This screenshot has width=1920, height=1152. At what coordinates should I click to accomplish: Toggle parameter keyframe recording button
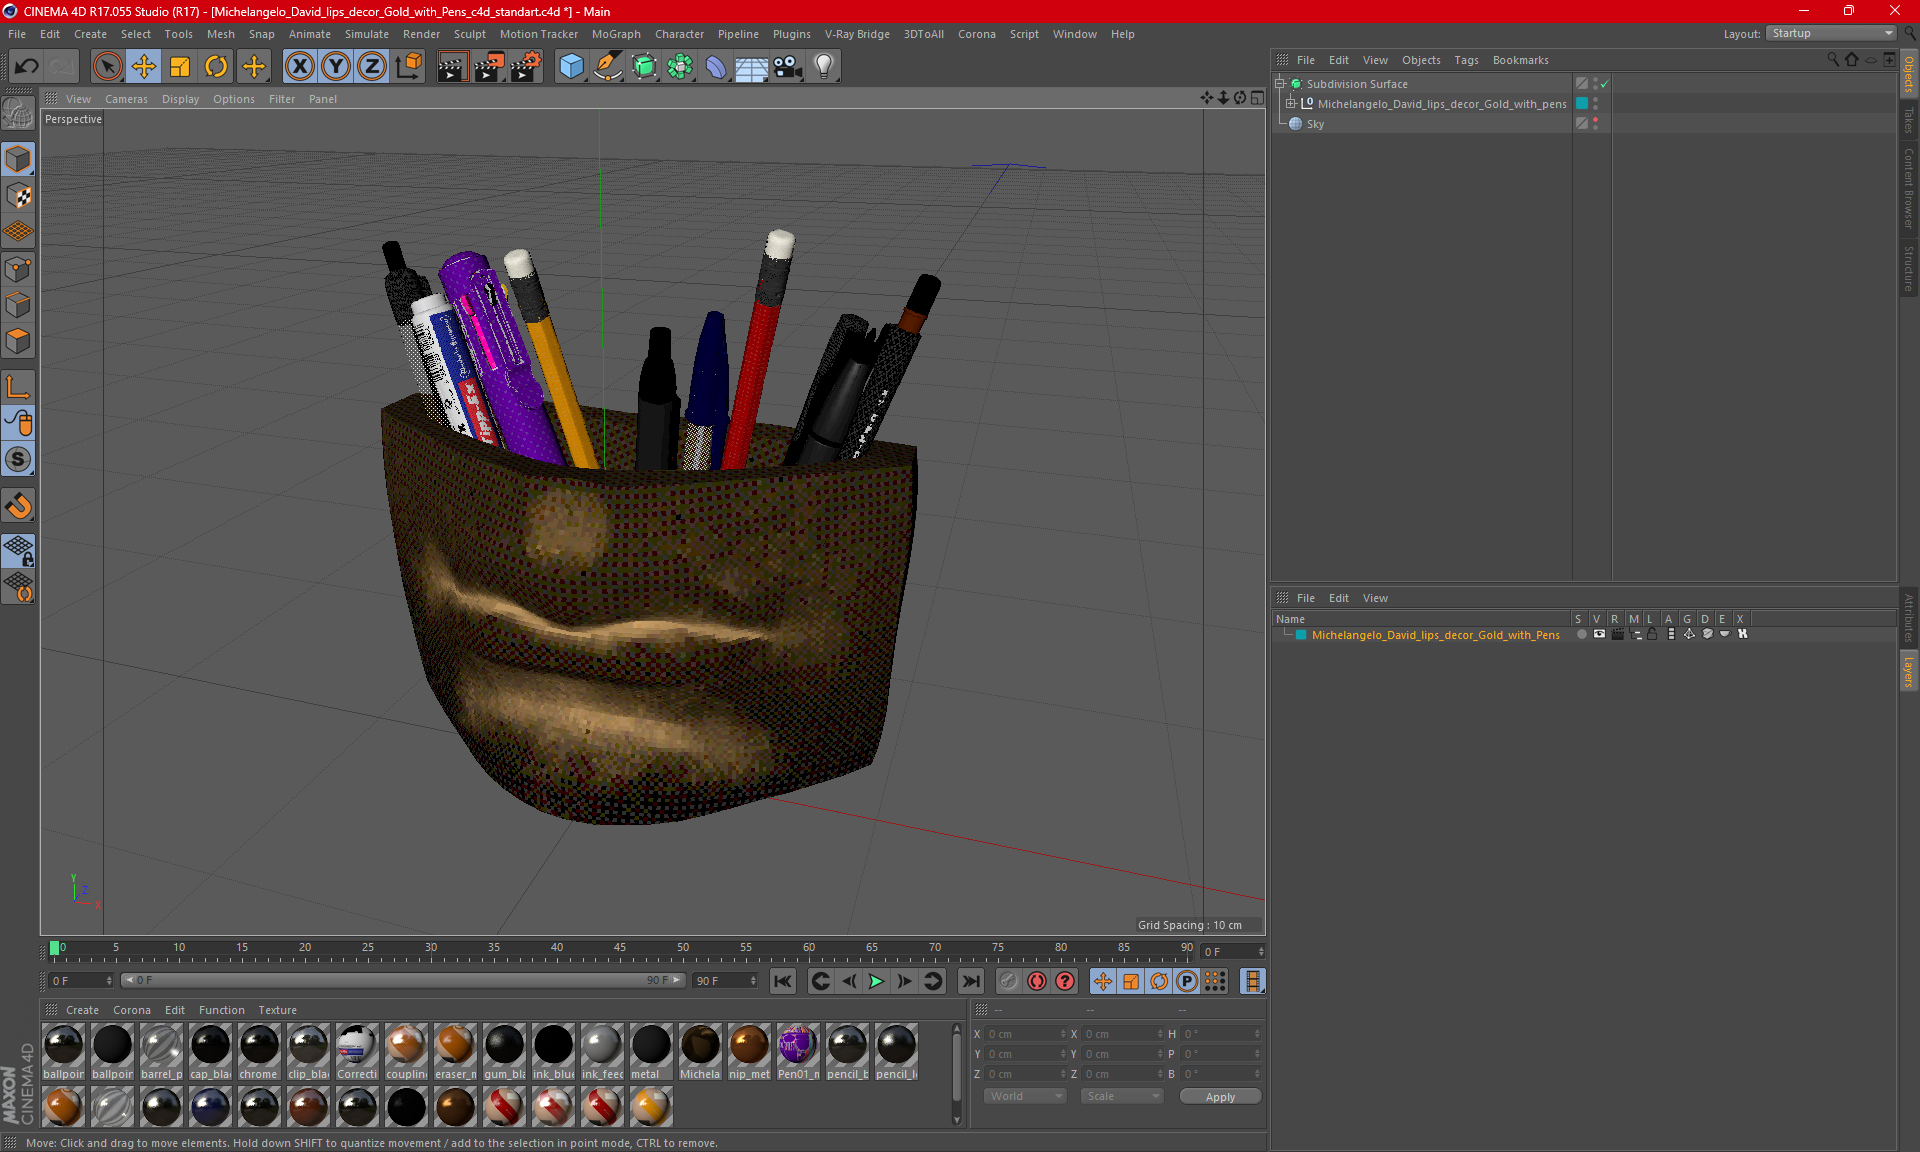click(x=1187, y=981)
